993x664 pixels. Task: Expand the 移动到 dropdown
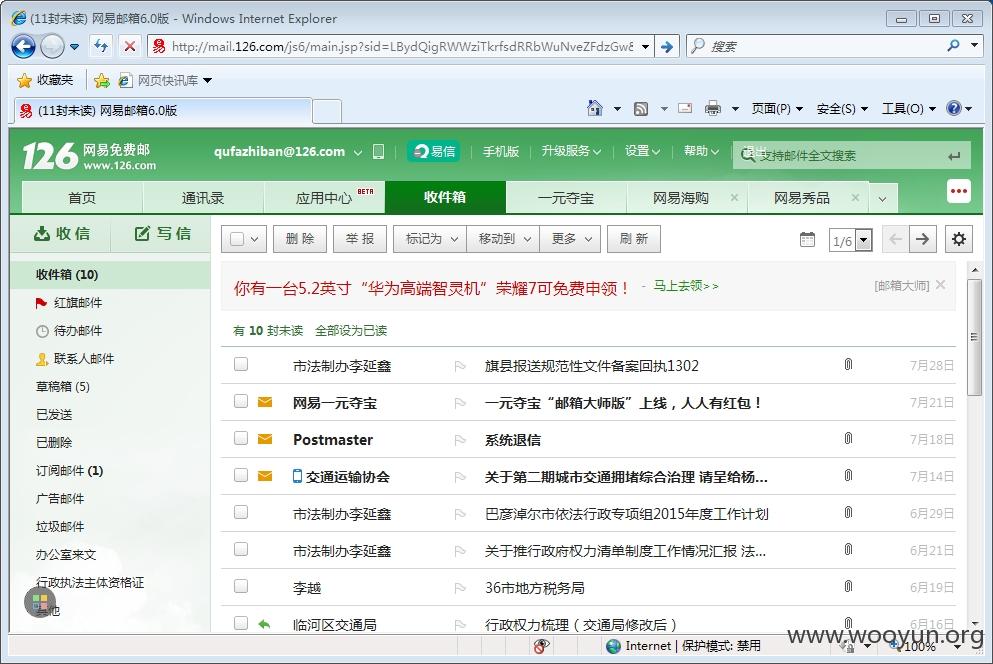point(503,239)
